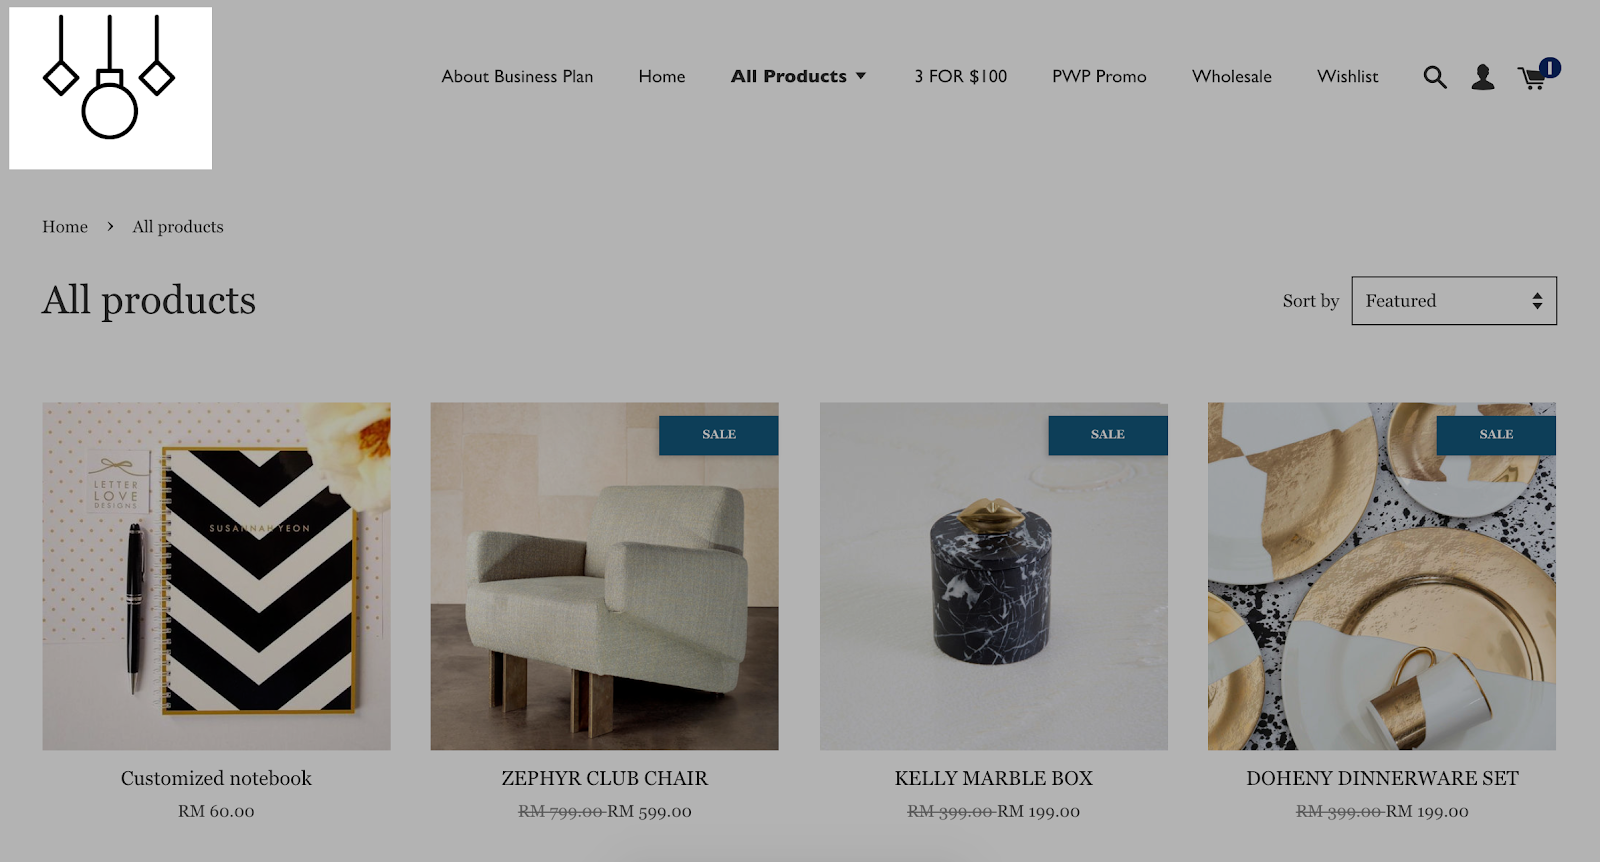Open the PWP Promo menu item
This screenshot has width=1600, height=862.
click(1099, 77)
